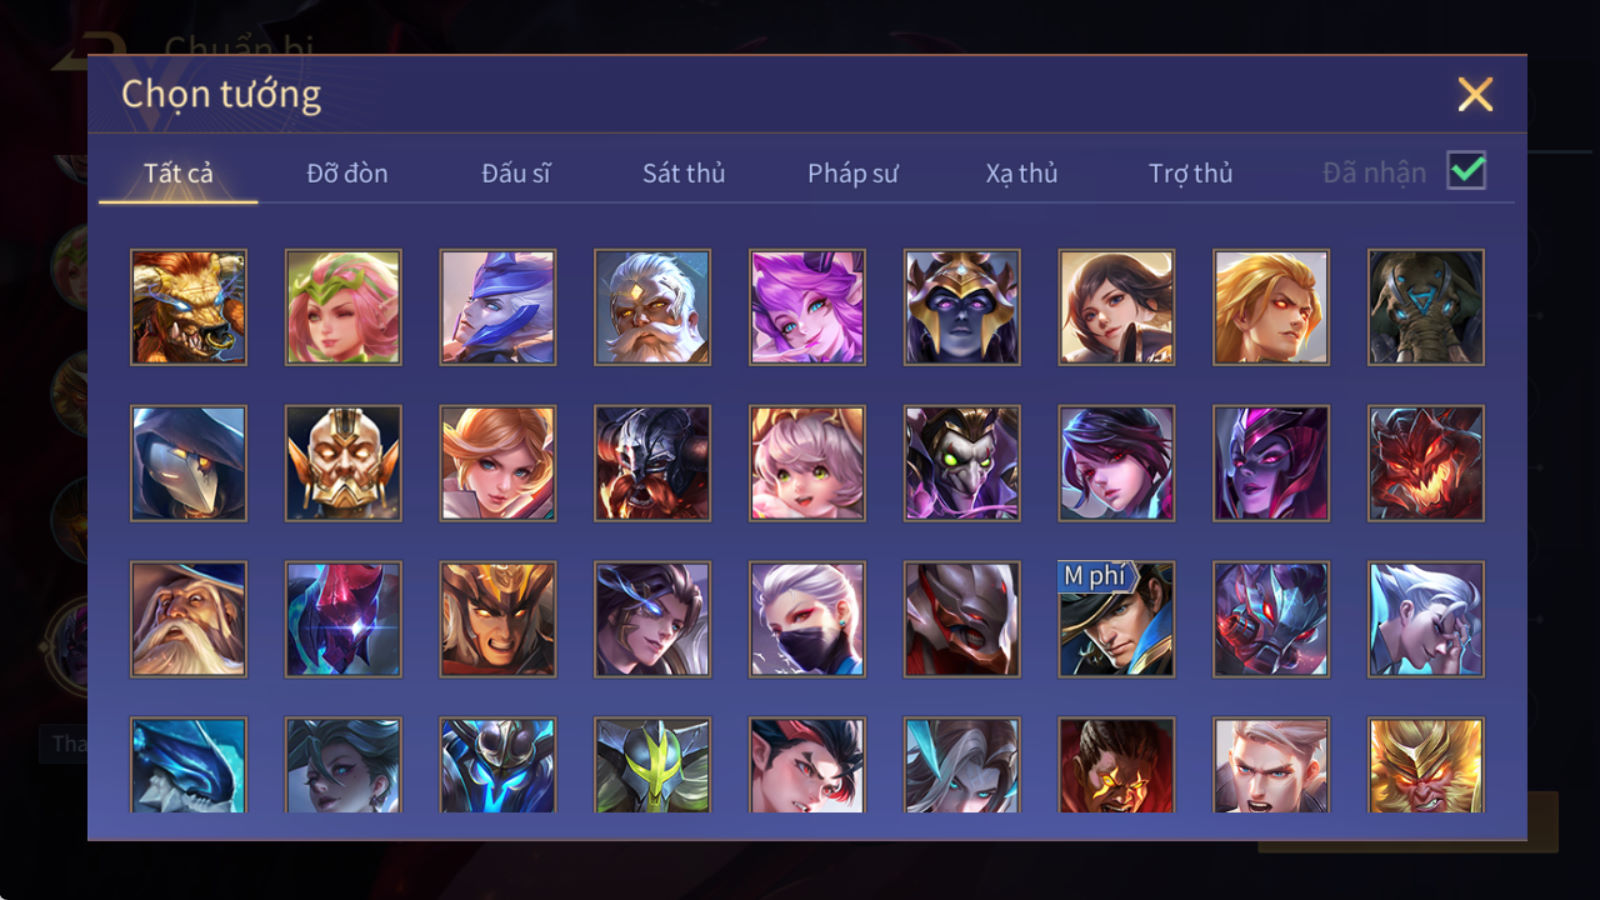Viewport: 1600px width, 900px height.
Task: Pick the hooded plague-mask hero
Action: tap(188, 463)
